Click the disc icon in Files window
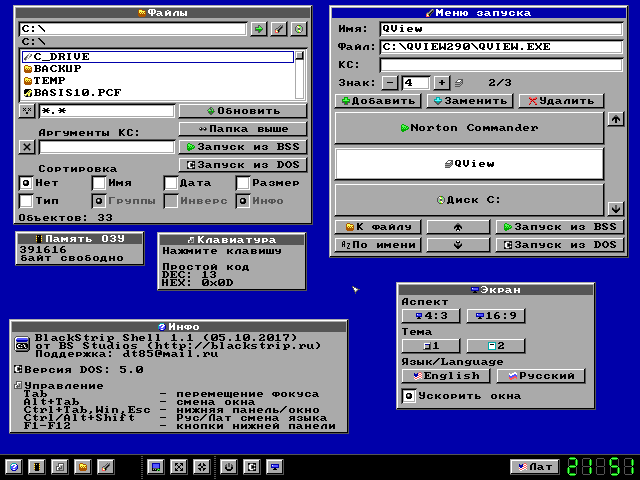The height and width of the screenshot is (480, 640). (x=299, y=29)
